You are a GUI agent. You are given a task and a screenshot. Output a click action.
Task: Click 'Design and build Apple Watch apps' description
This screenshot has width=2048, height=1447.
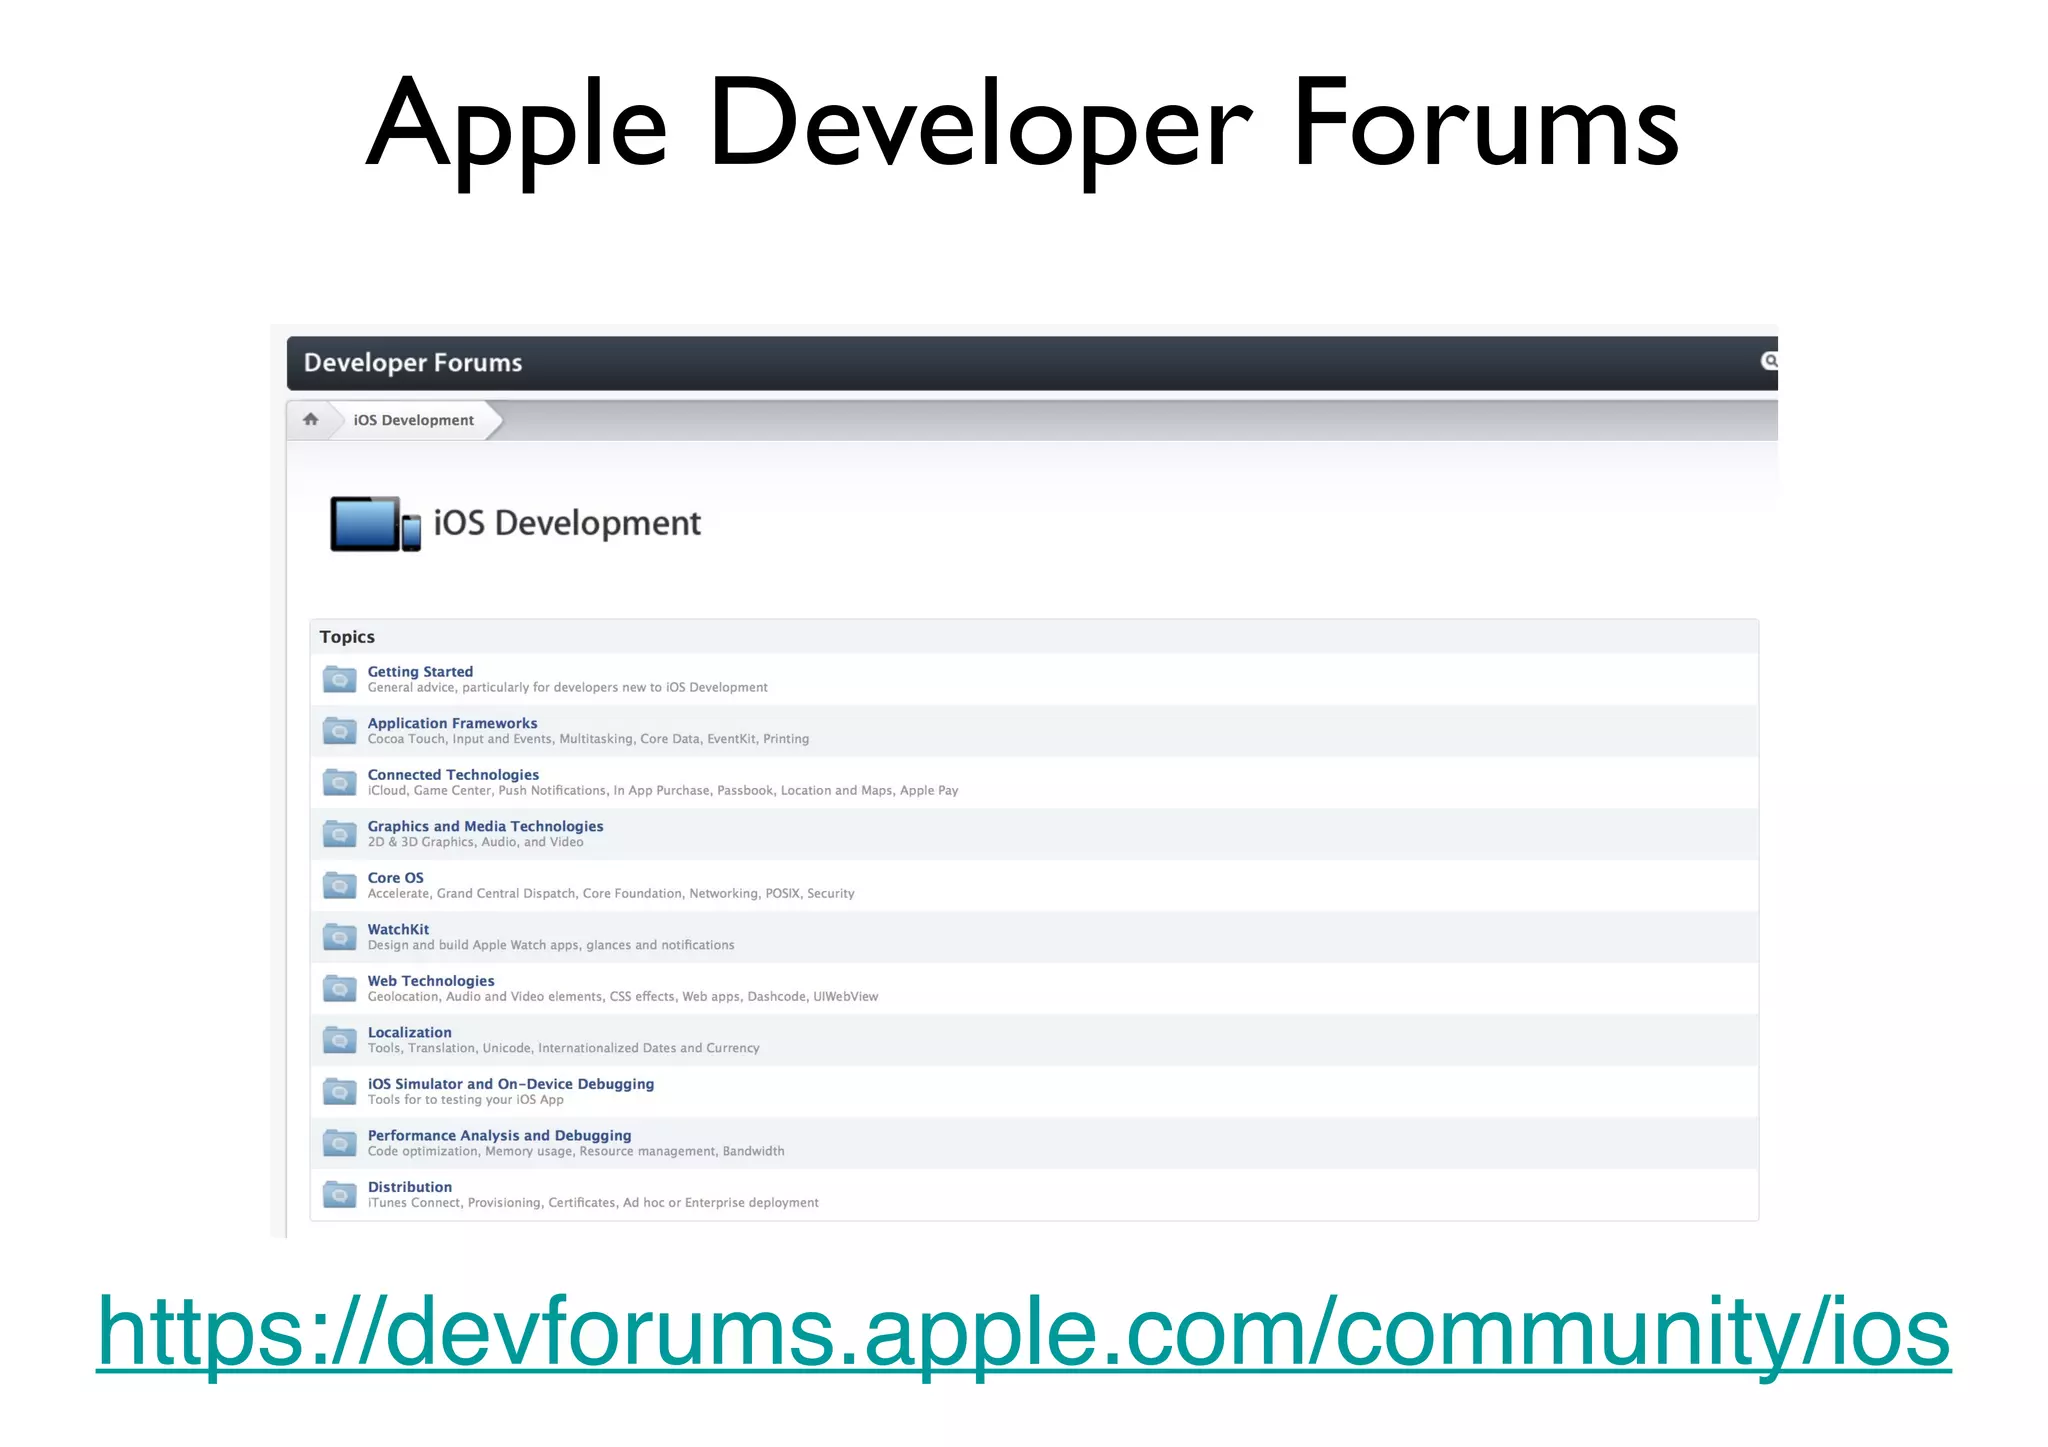point(550,945)
